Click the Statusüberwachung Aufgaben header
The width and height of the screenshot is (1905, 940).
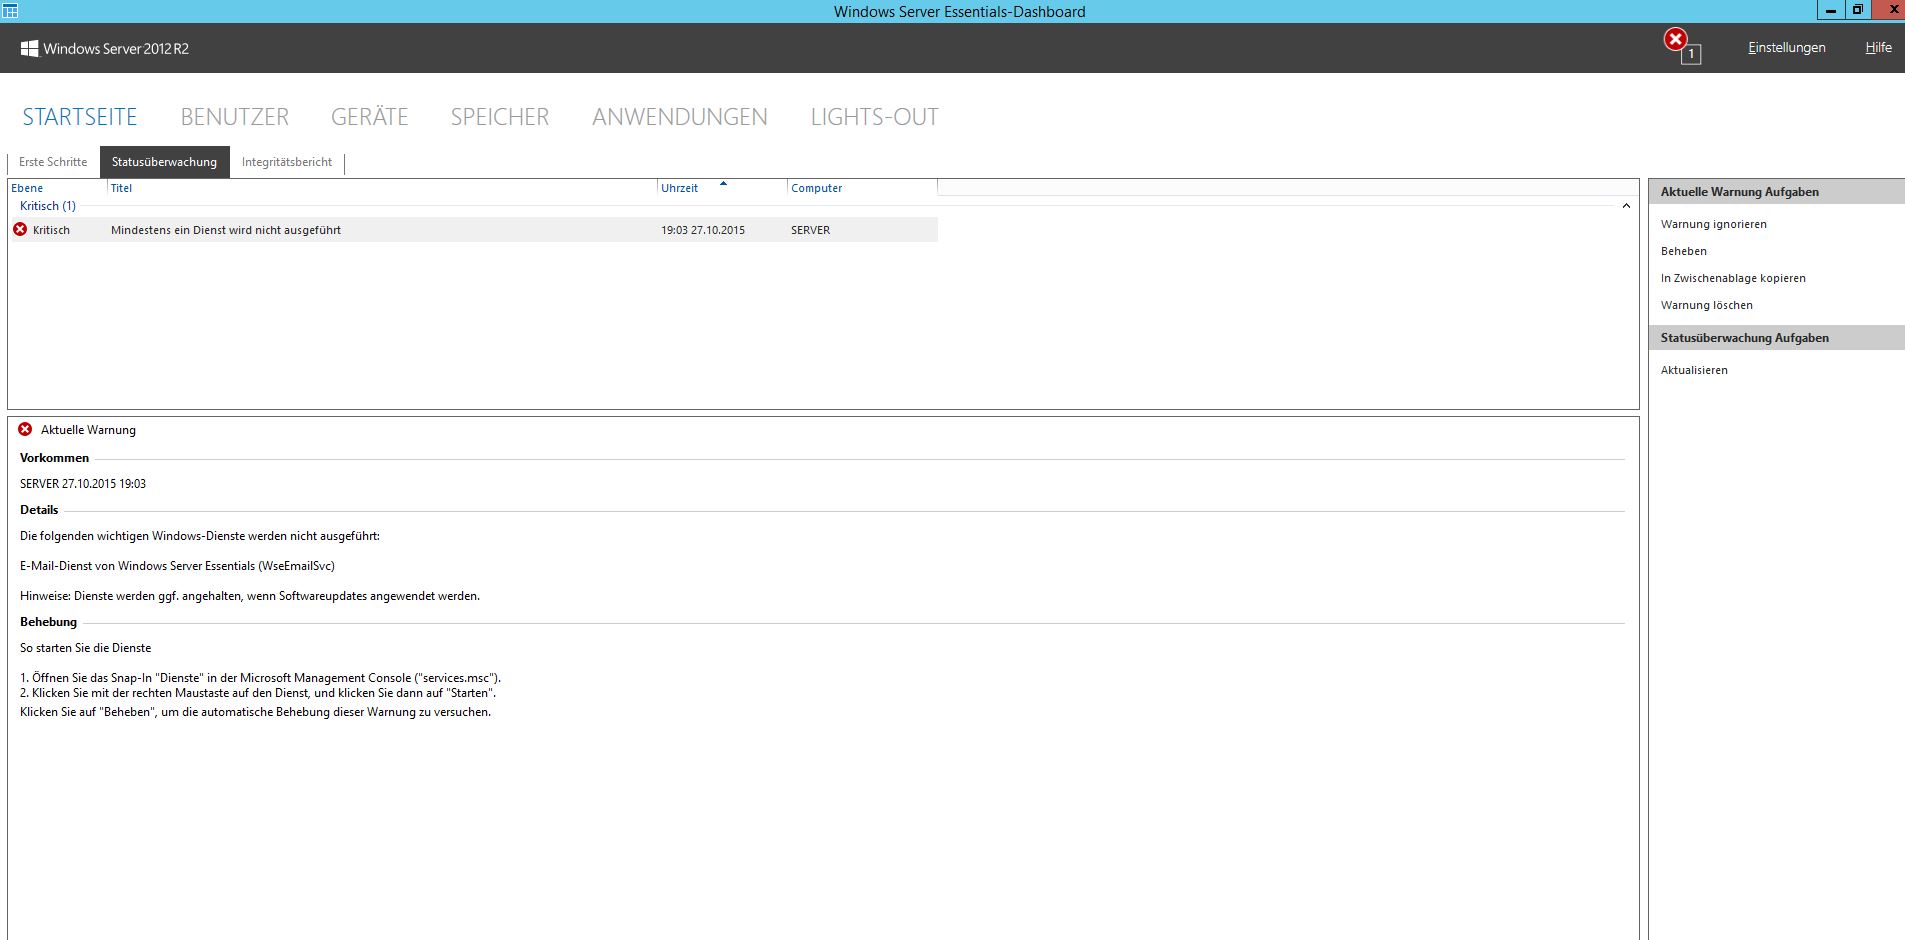point(1776,338)
